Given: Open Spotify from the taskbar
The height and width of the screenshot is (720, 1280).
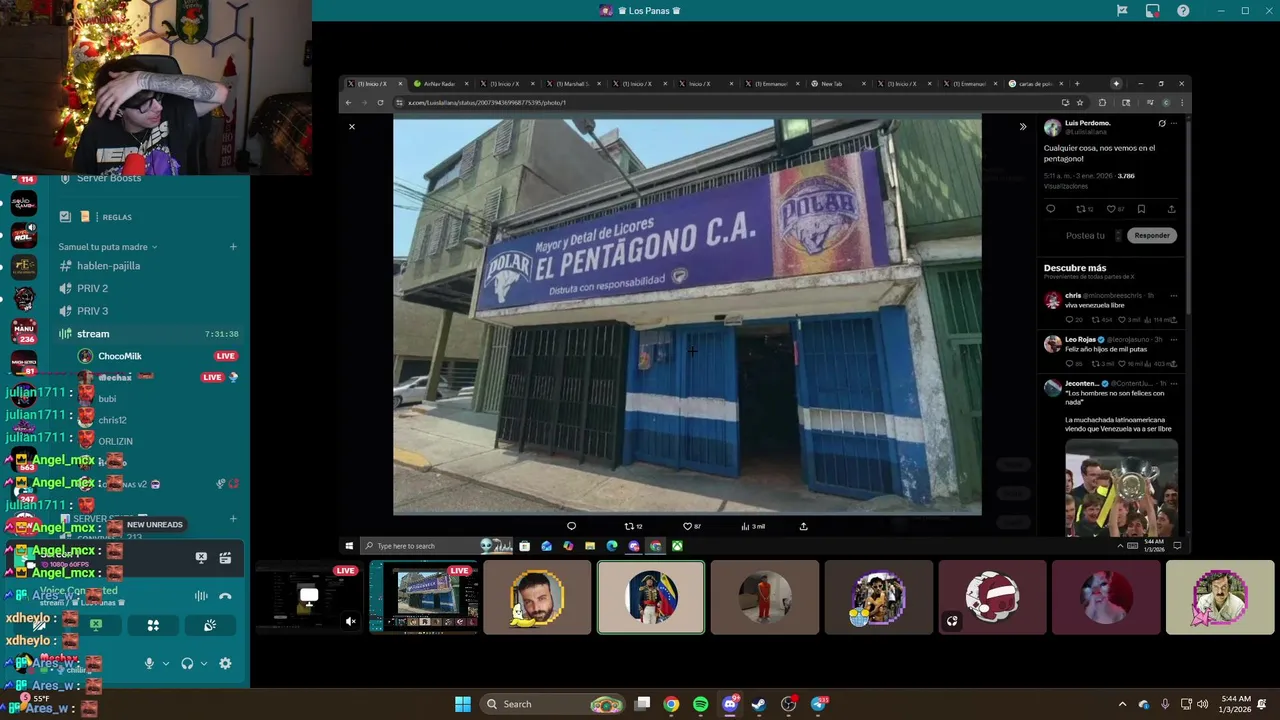Looking at the screenshot, I should click(700, 704).
